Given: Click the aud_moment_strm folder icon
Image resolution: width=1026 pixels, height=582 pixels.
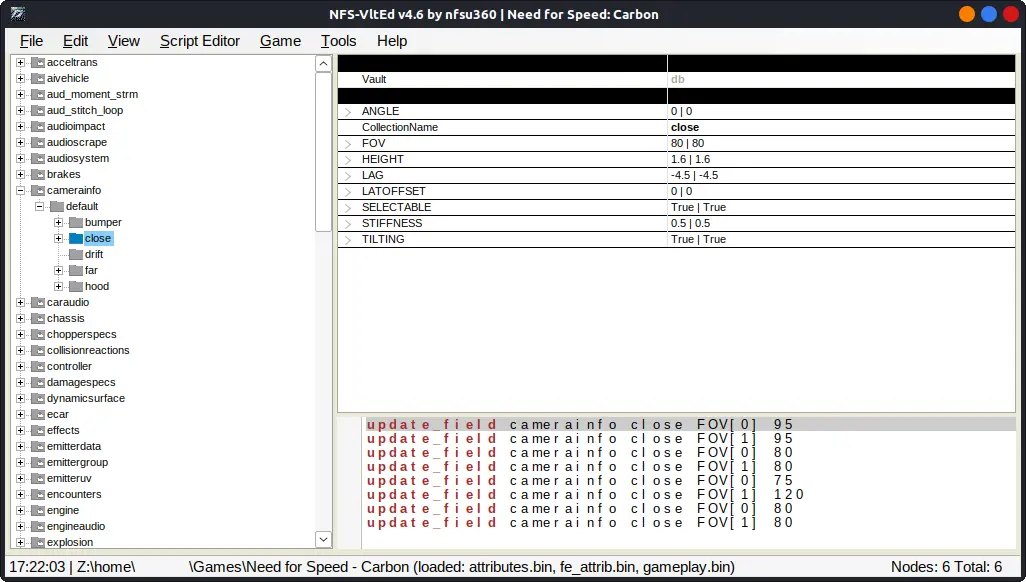Looking at the screenshot, I should [38, 94].
